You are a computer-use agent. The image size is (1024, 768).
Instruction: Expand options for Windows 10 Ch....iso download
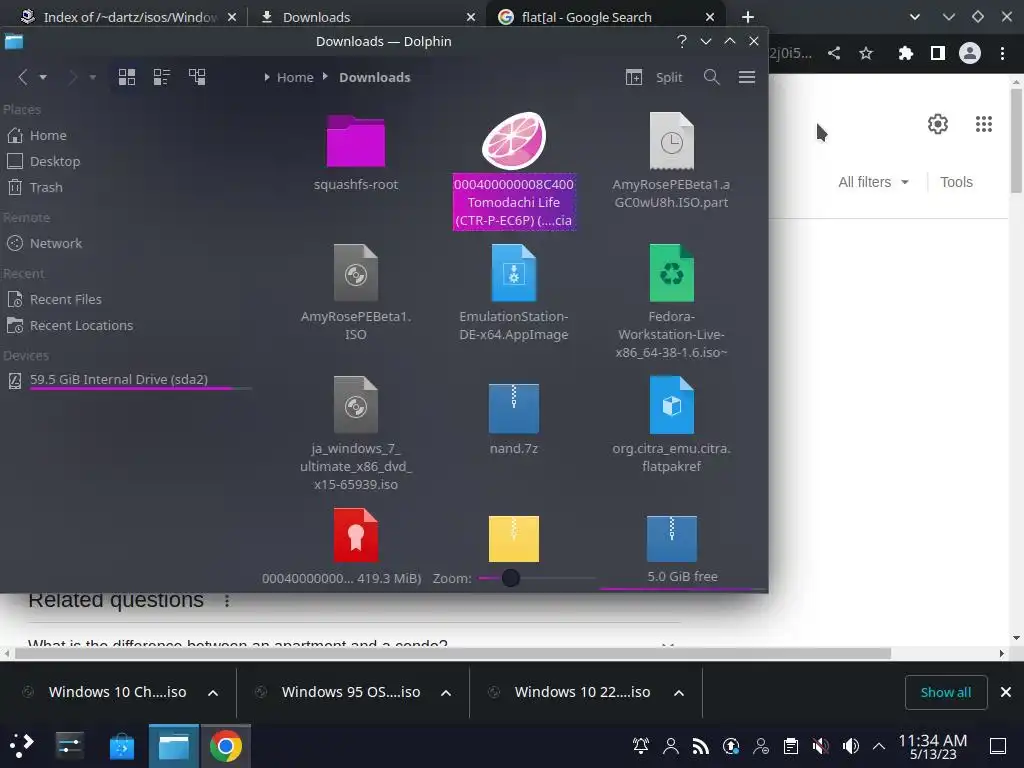[x=213, y=693]
